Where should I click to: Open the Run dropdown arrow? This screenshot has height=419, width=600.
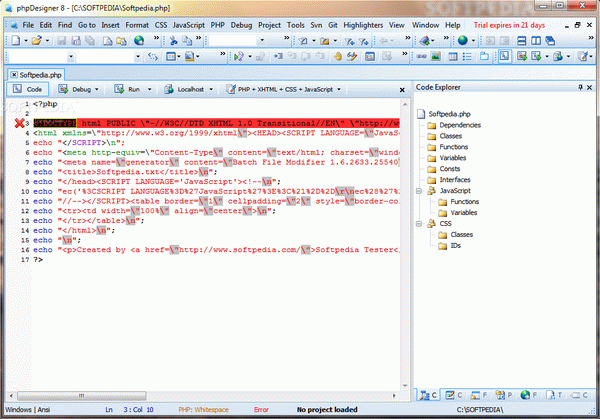click(x=150, y=89)
